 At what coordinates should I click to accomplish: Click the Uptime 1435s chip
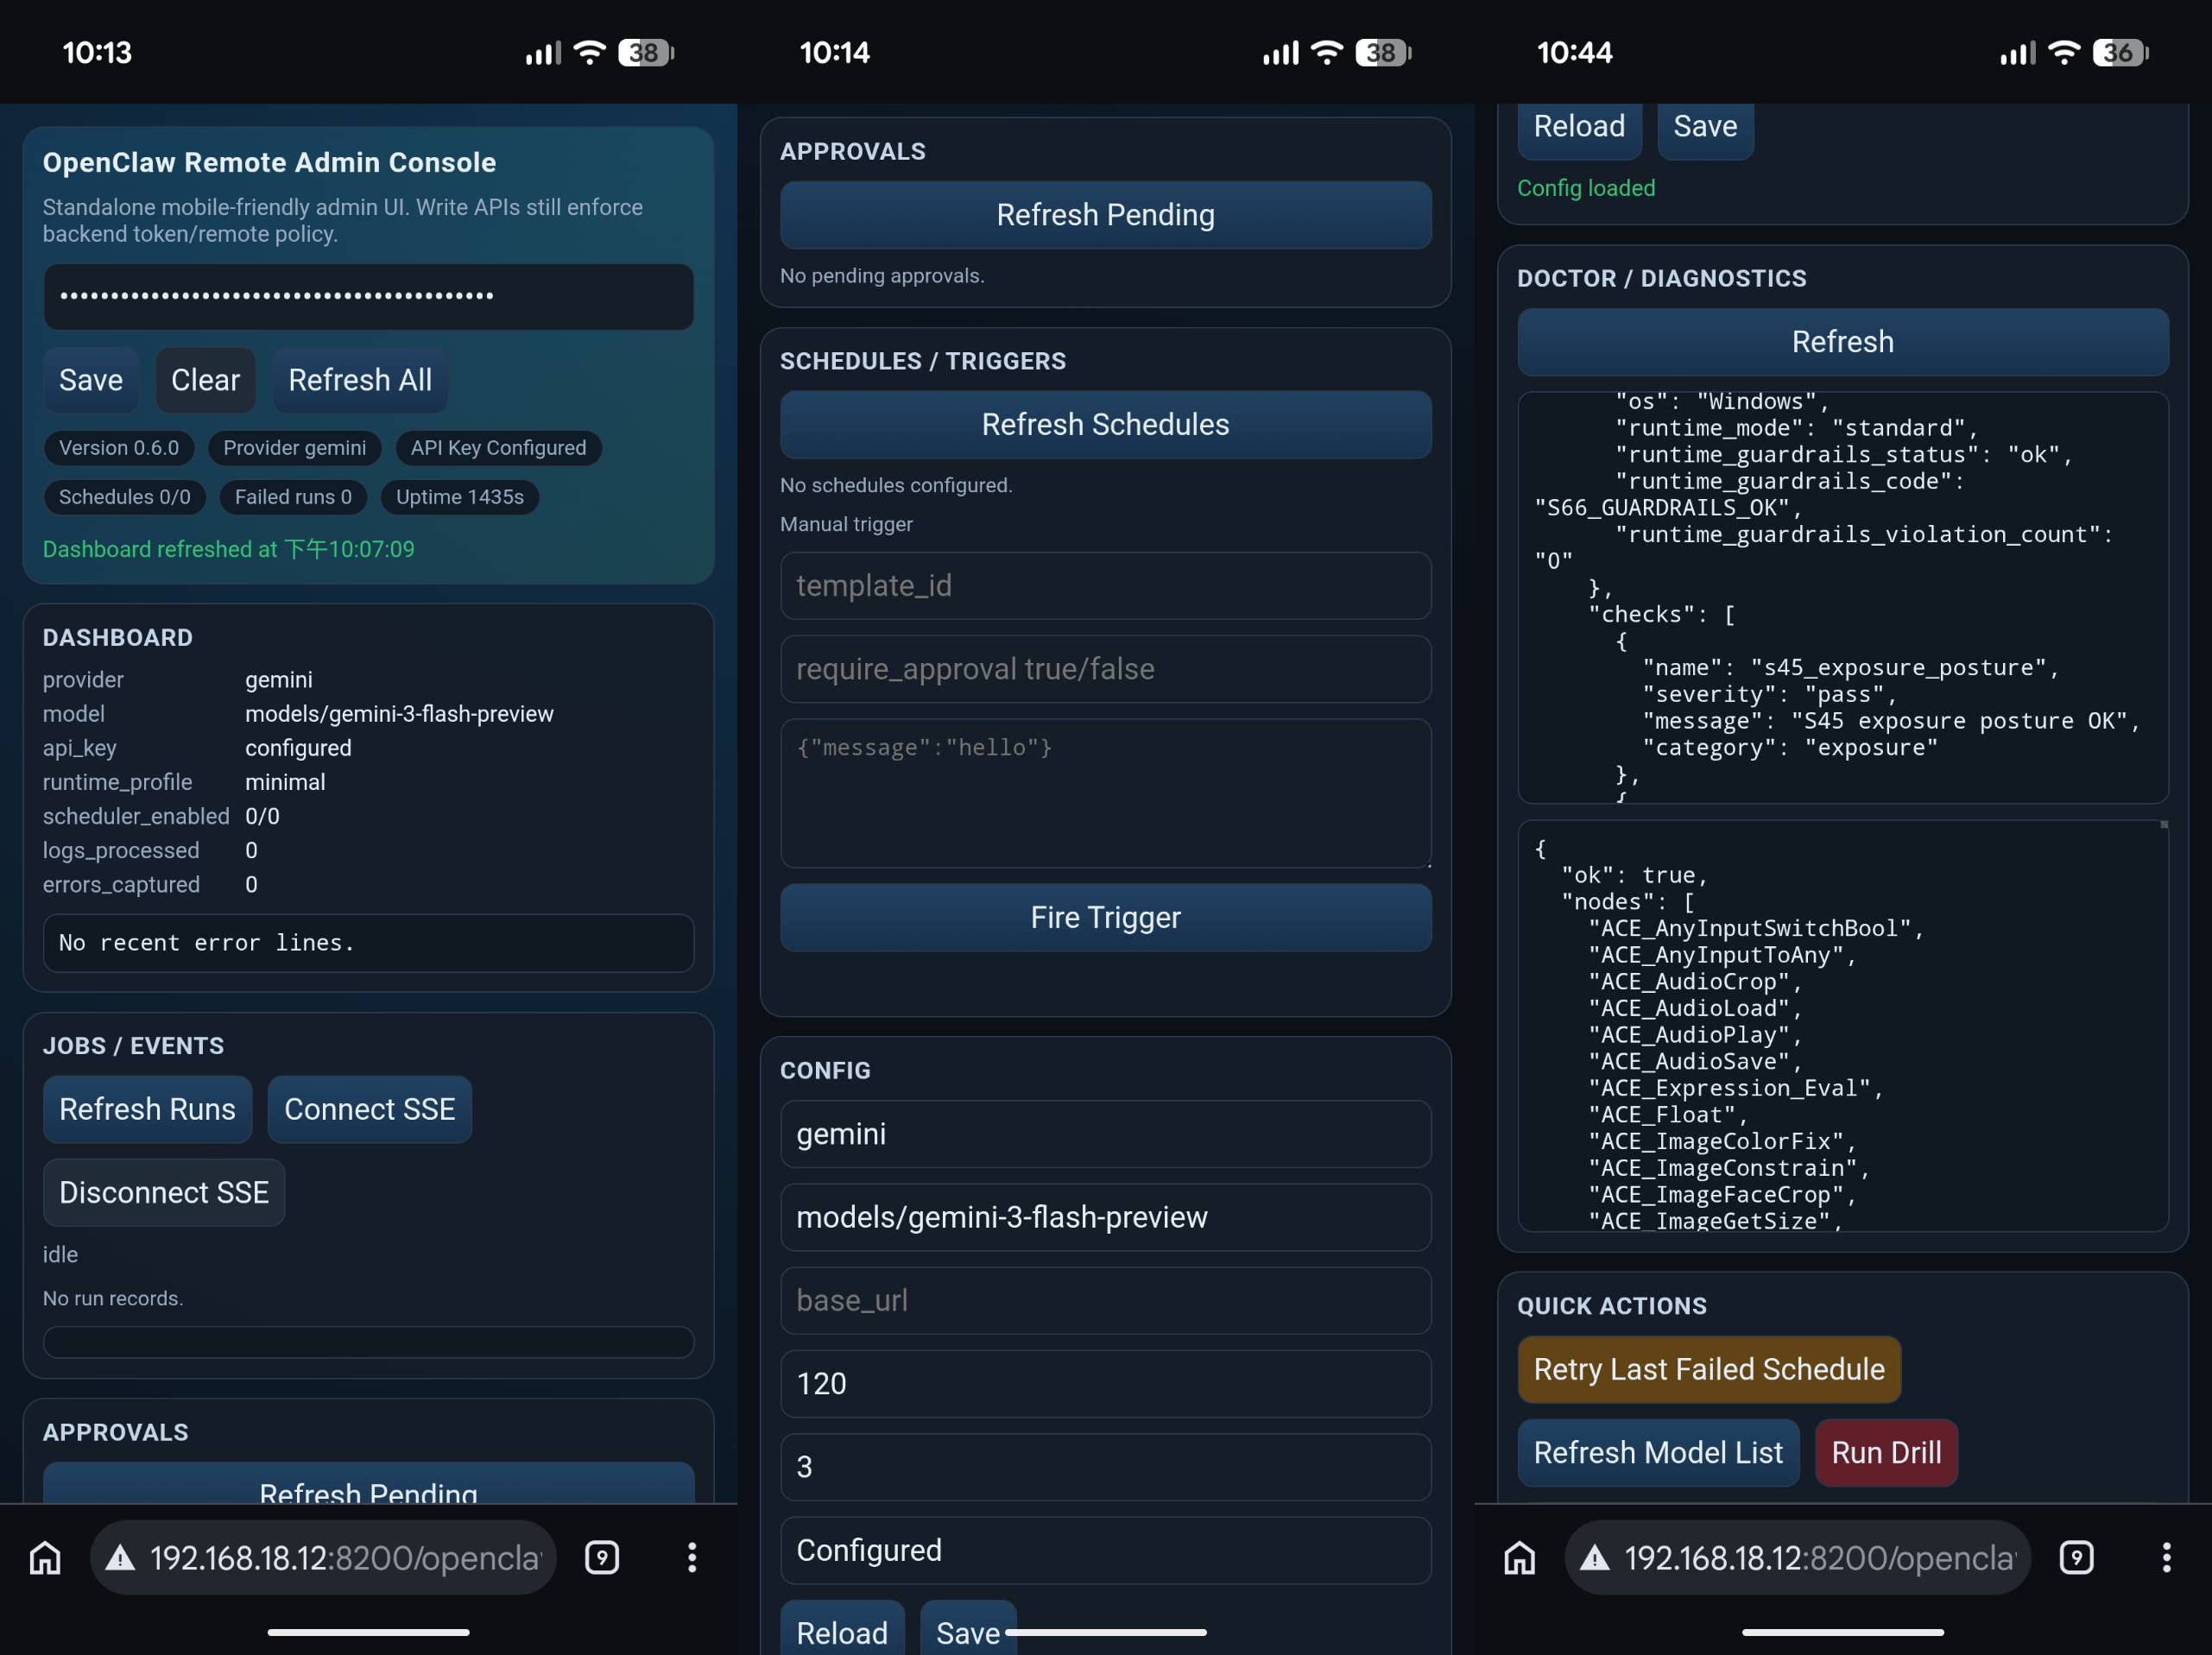(460, 497)
